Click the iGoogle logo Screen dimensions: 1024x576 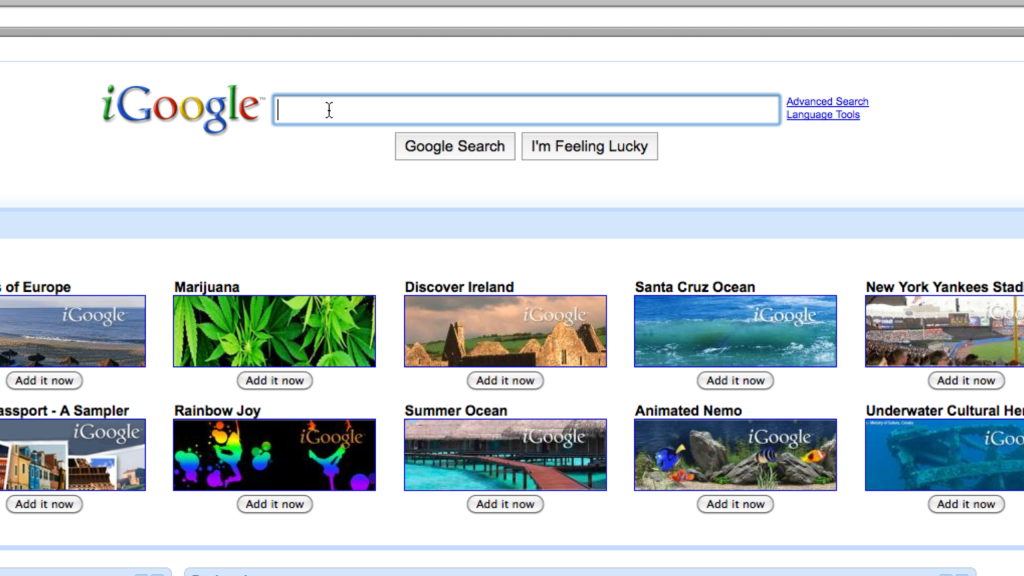pos(182,108)
